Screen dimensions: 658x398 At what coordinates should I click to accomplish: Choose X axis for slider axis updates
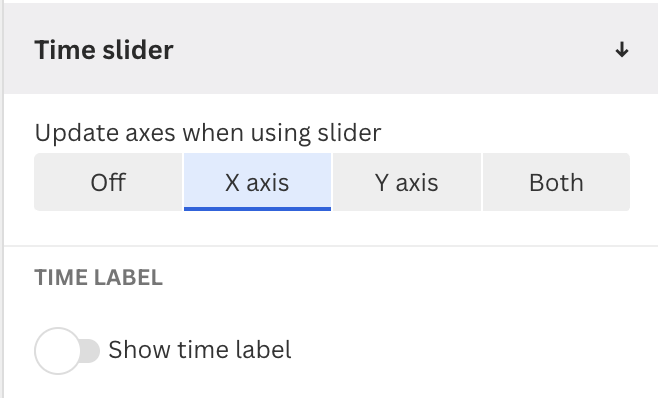257,182
